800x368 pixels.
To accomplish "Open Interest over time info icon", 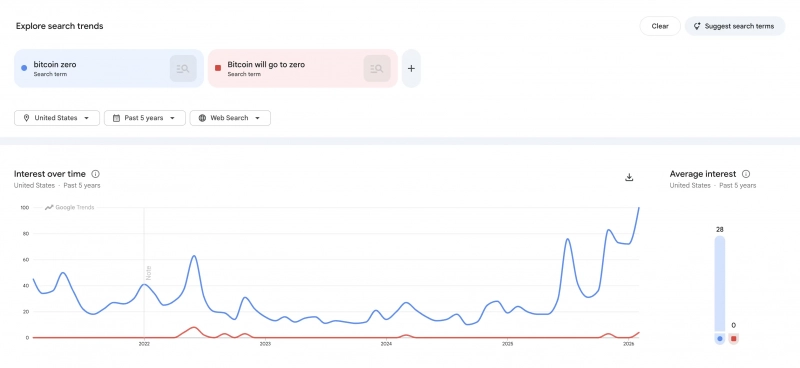I will point(95,174).
